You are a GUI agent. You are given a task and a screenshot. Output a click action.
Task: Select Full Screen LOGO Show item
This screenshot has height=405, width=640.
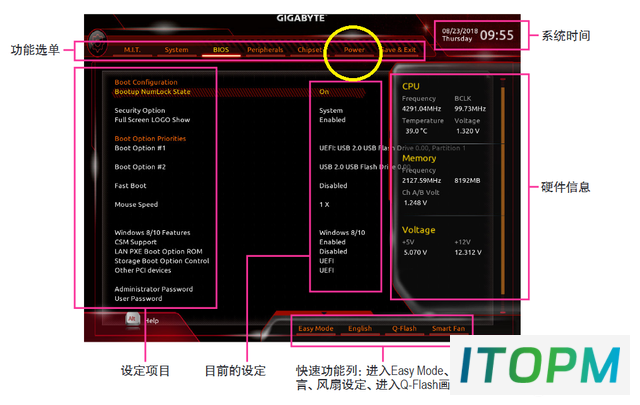[x=152, y=120]
